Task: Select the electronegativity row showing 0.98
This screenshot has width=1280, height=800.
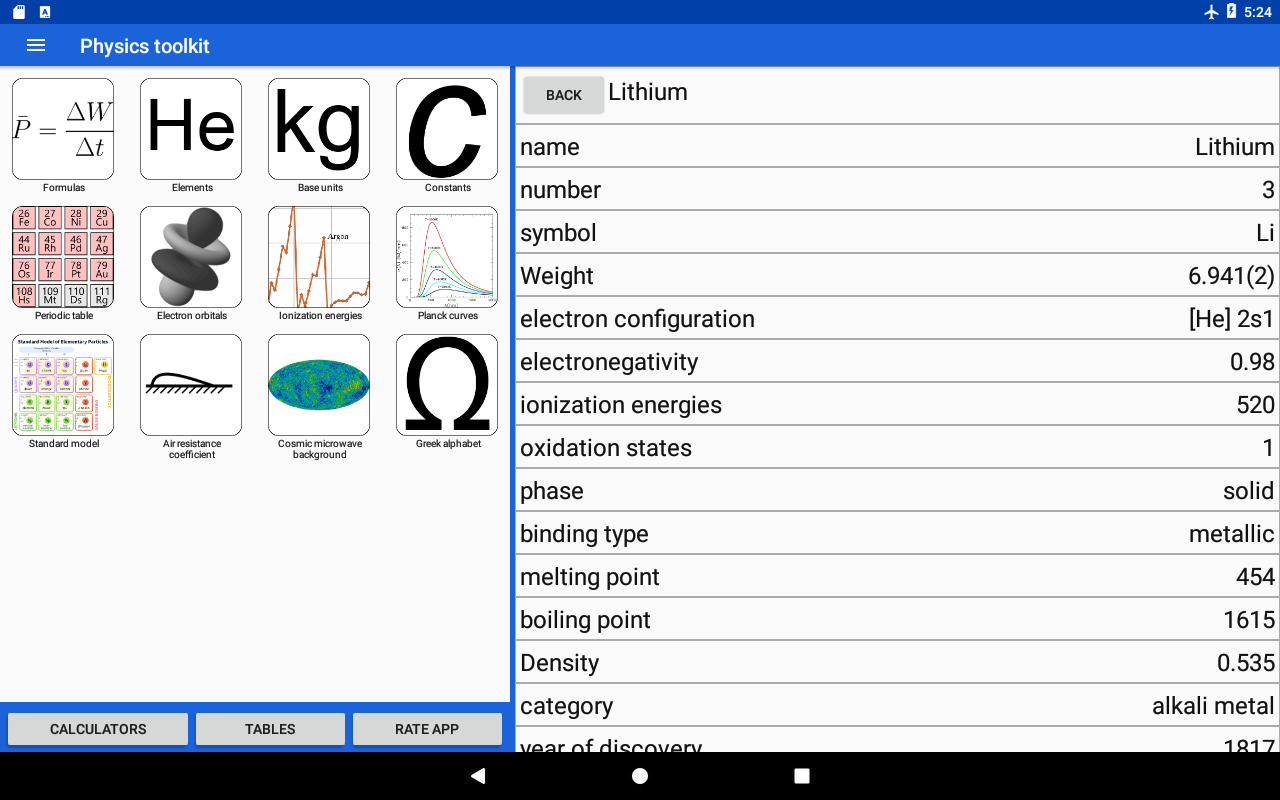Action: [x=897, y=362]
